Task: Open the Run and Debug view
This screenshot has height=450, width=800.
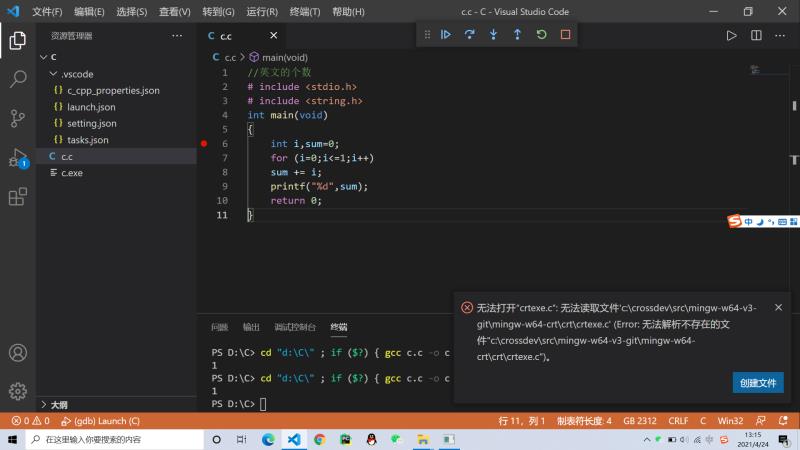Action: tap(17, 158)
